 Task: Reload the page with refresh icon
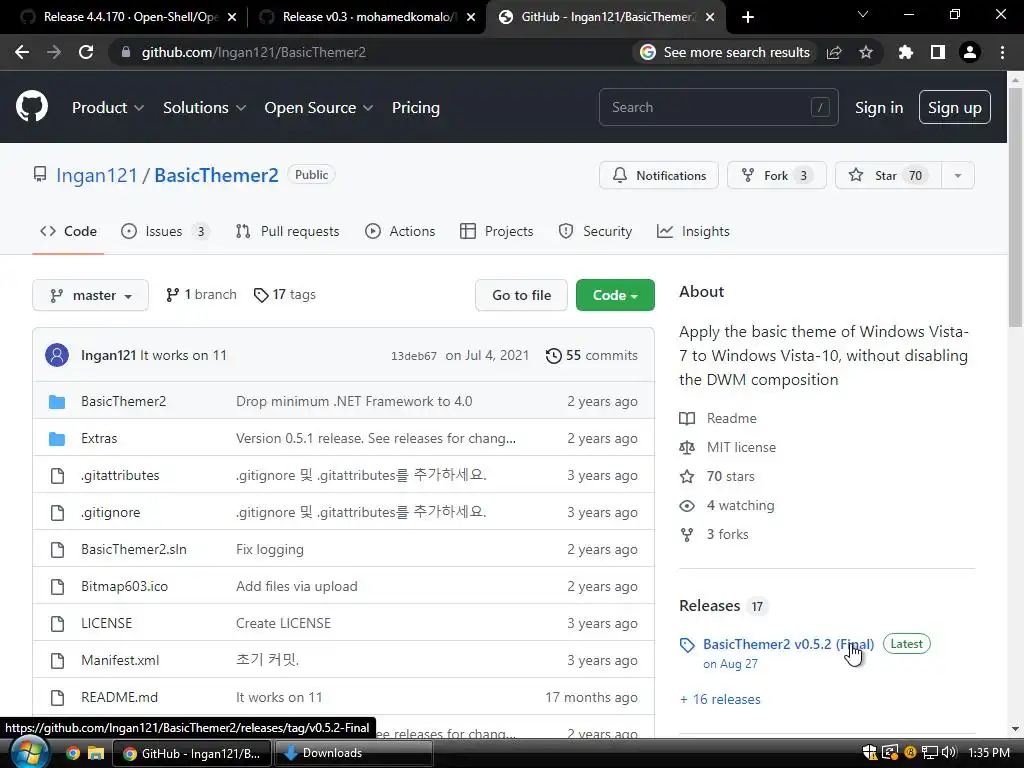pos(86,52)
